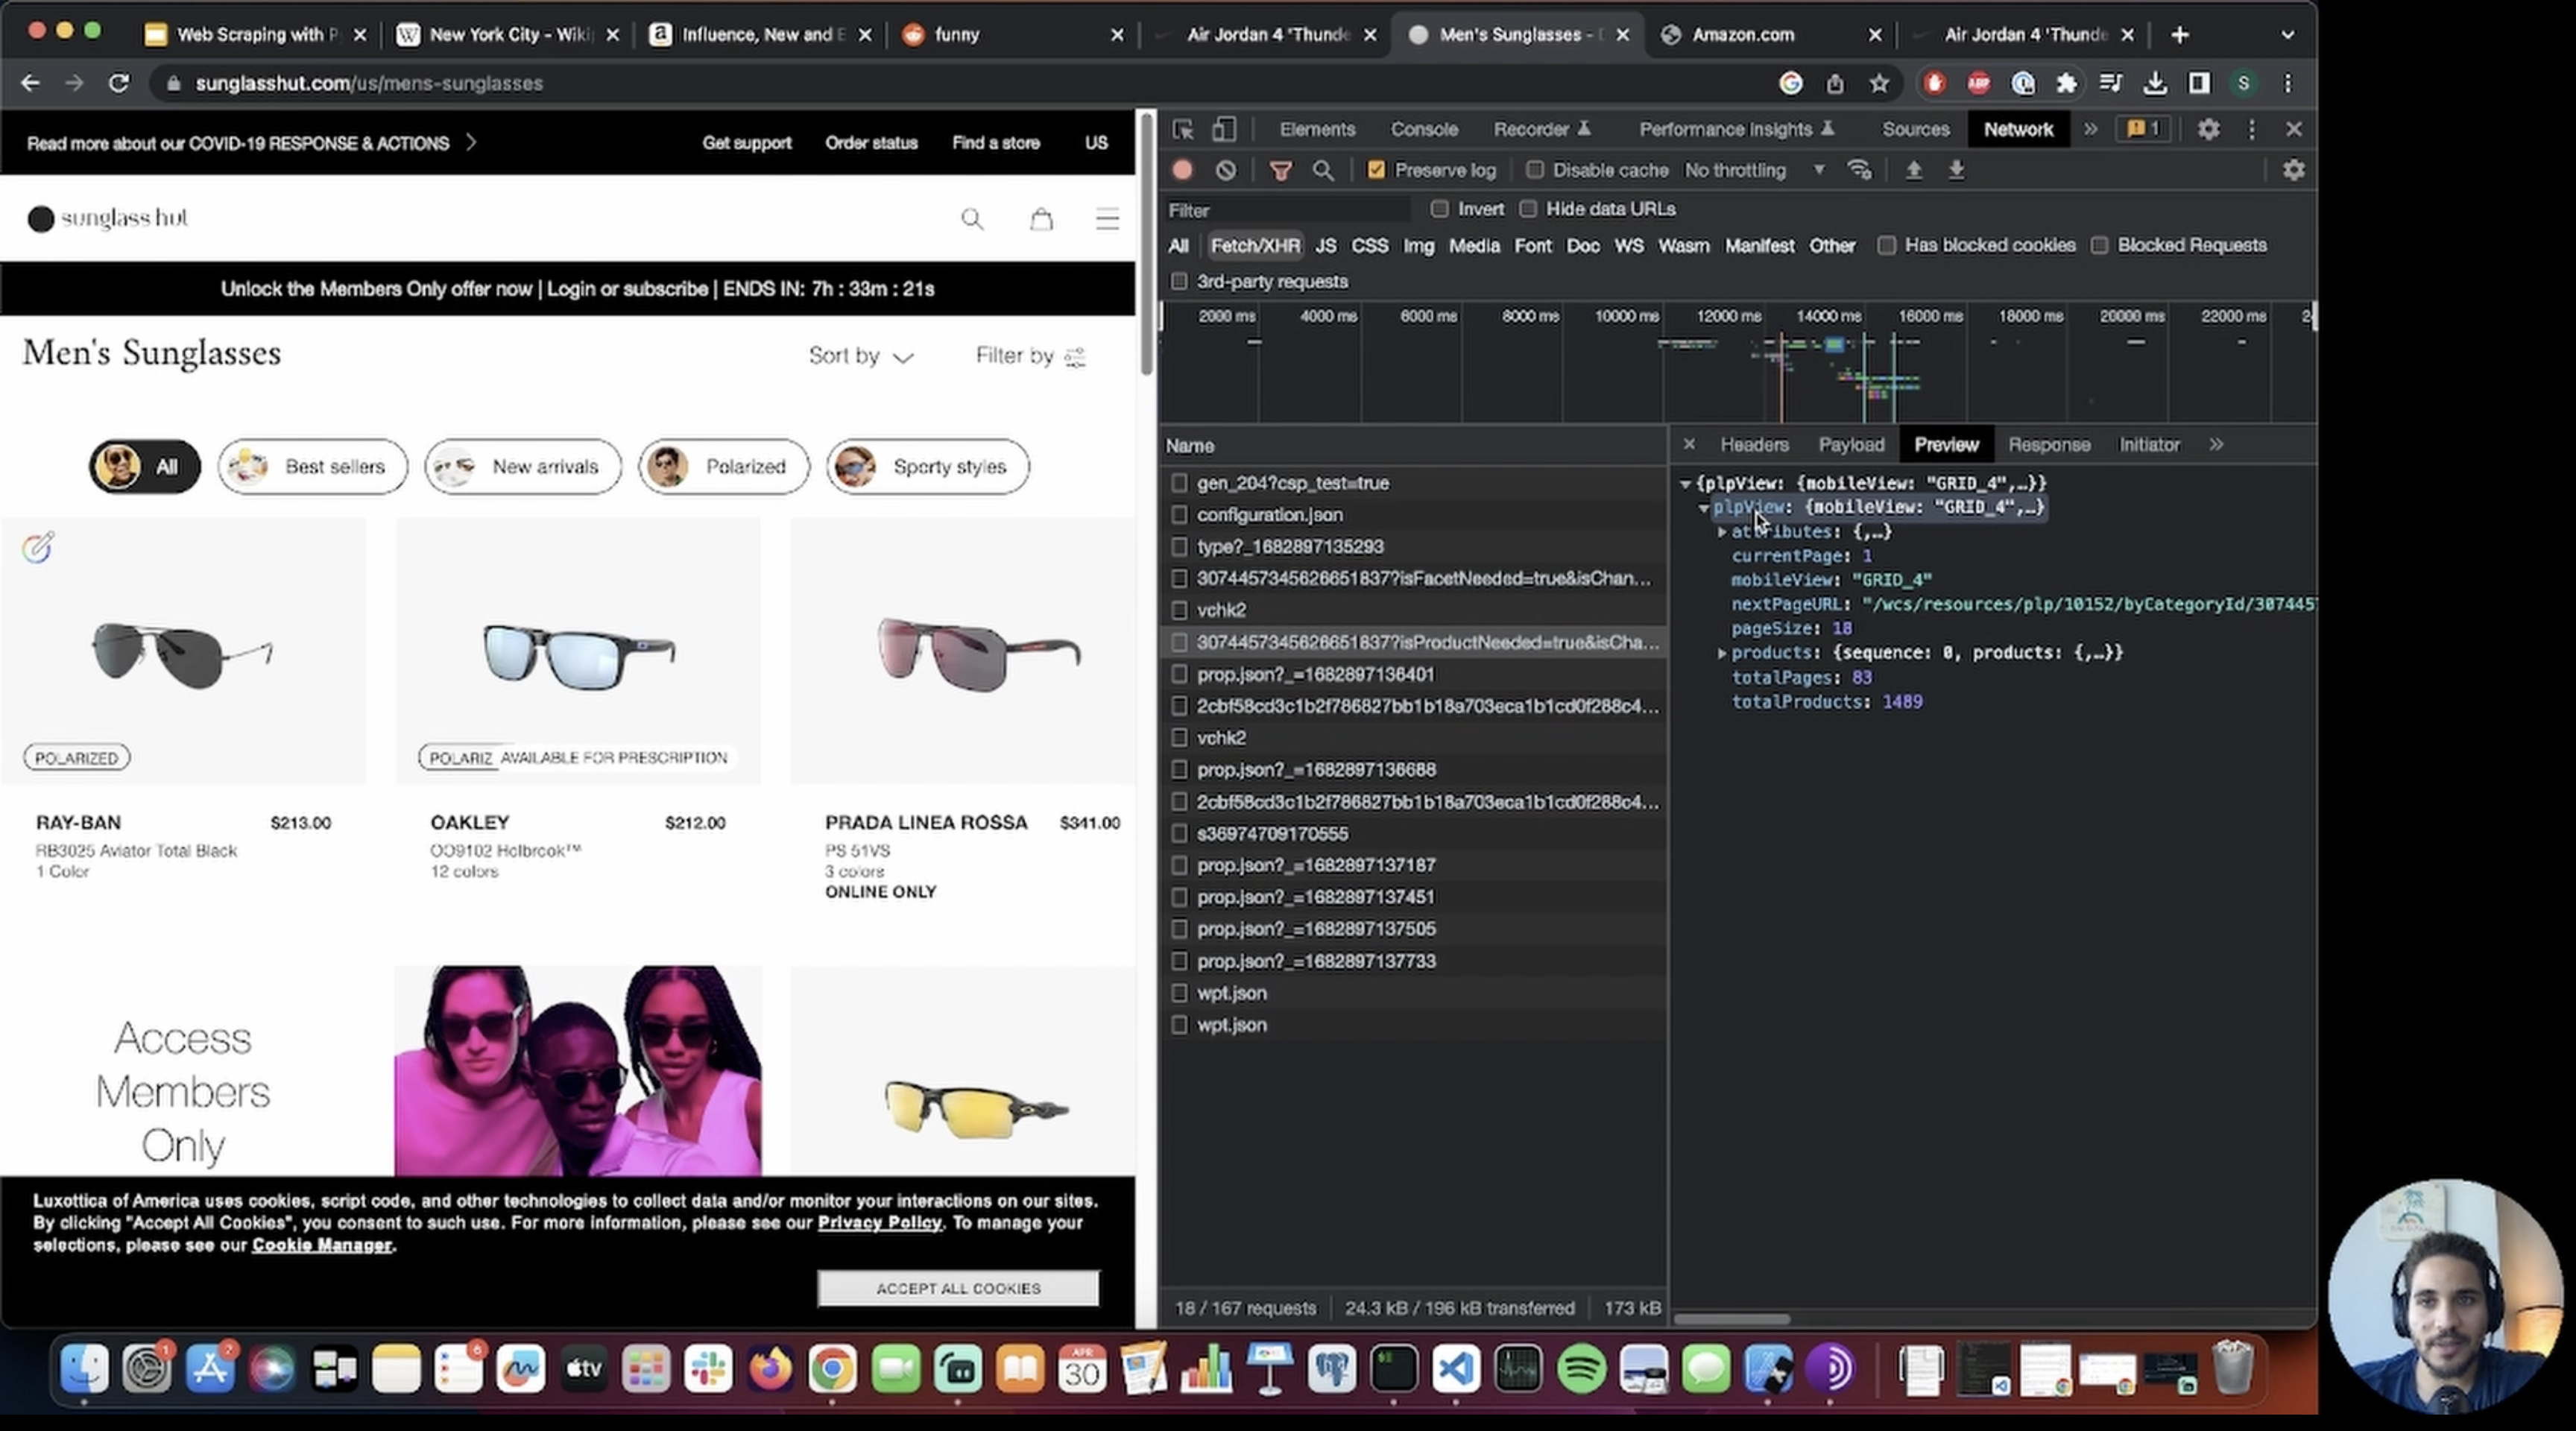Screen dimensions: 2576x1431
Task: Open Firefox from the dock
Action: pyautogui.click(x=770, y=1369)
